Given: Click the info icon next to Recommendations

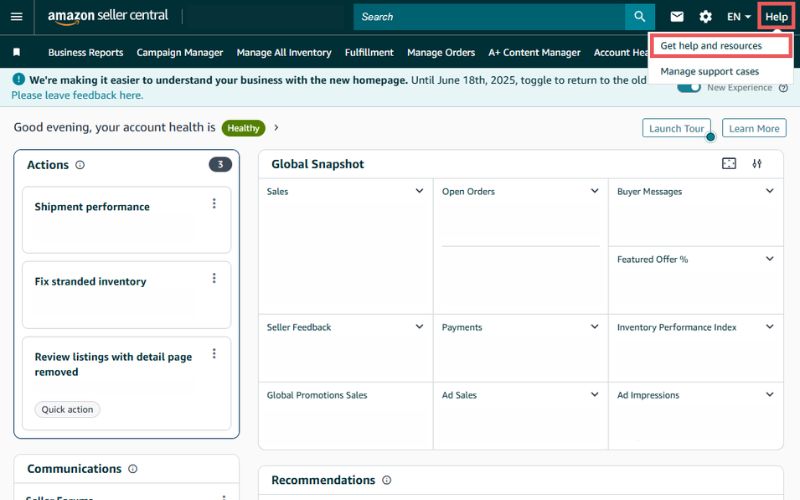Looking at the screenshot, I should pyautogui.click(x=387, y=480).
